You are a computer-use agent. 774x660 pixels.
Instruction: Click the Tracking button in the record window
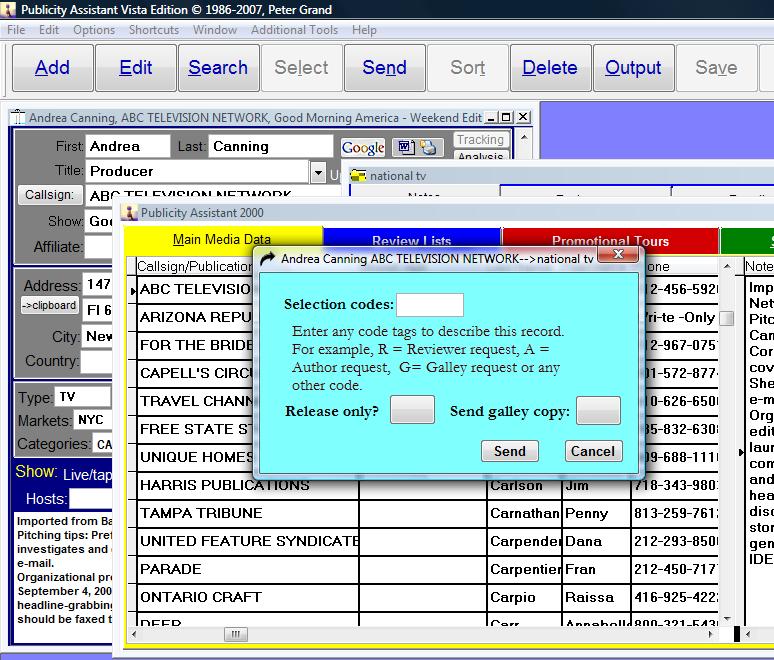pyautogui.click(x=480, y=140)
